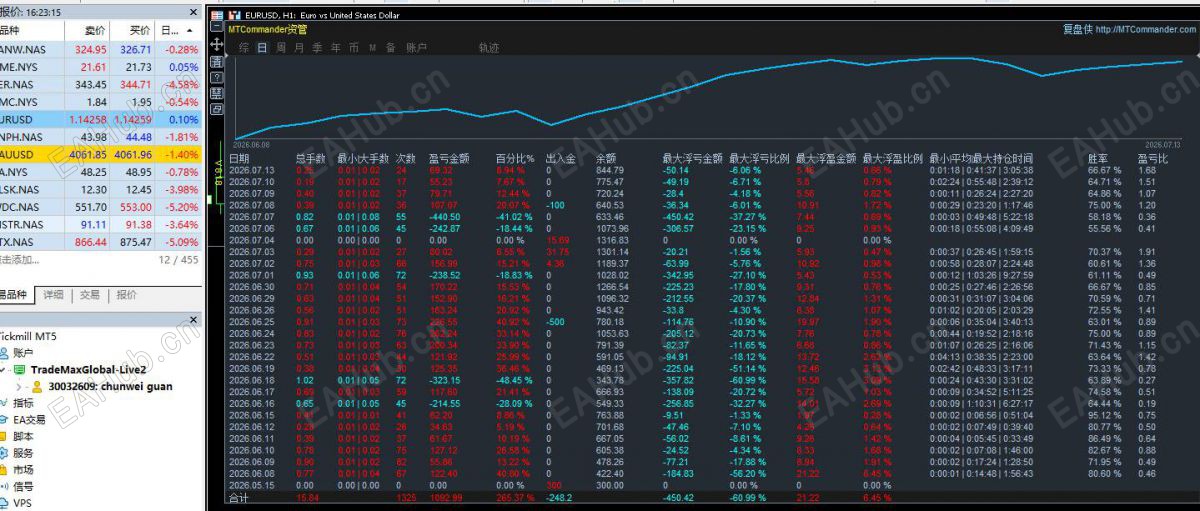Select the 年 yearly tab

(x=335, y=47)
